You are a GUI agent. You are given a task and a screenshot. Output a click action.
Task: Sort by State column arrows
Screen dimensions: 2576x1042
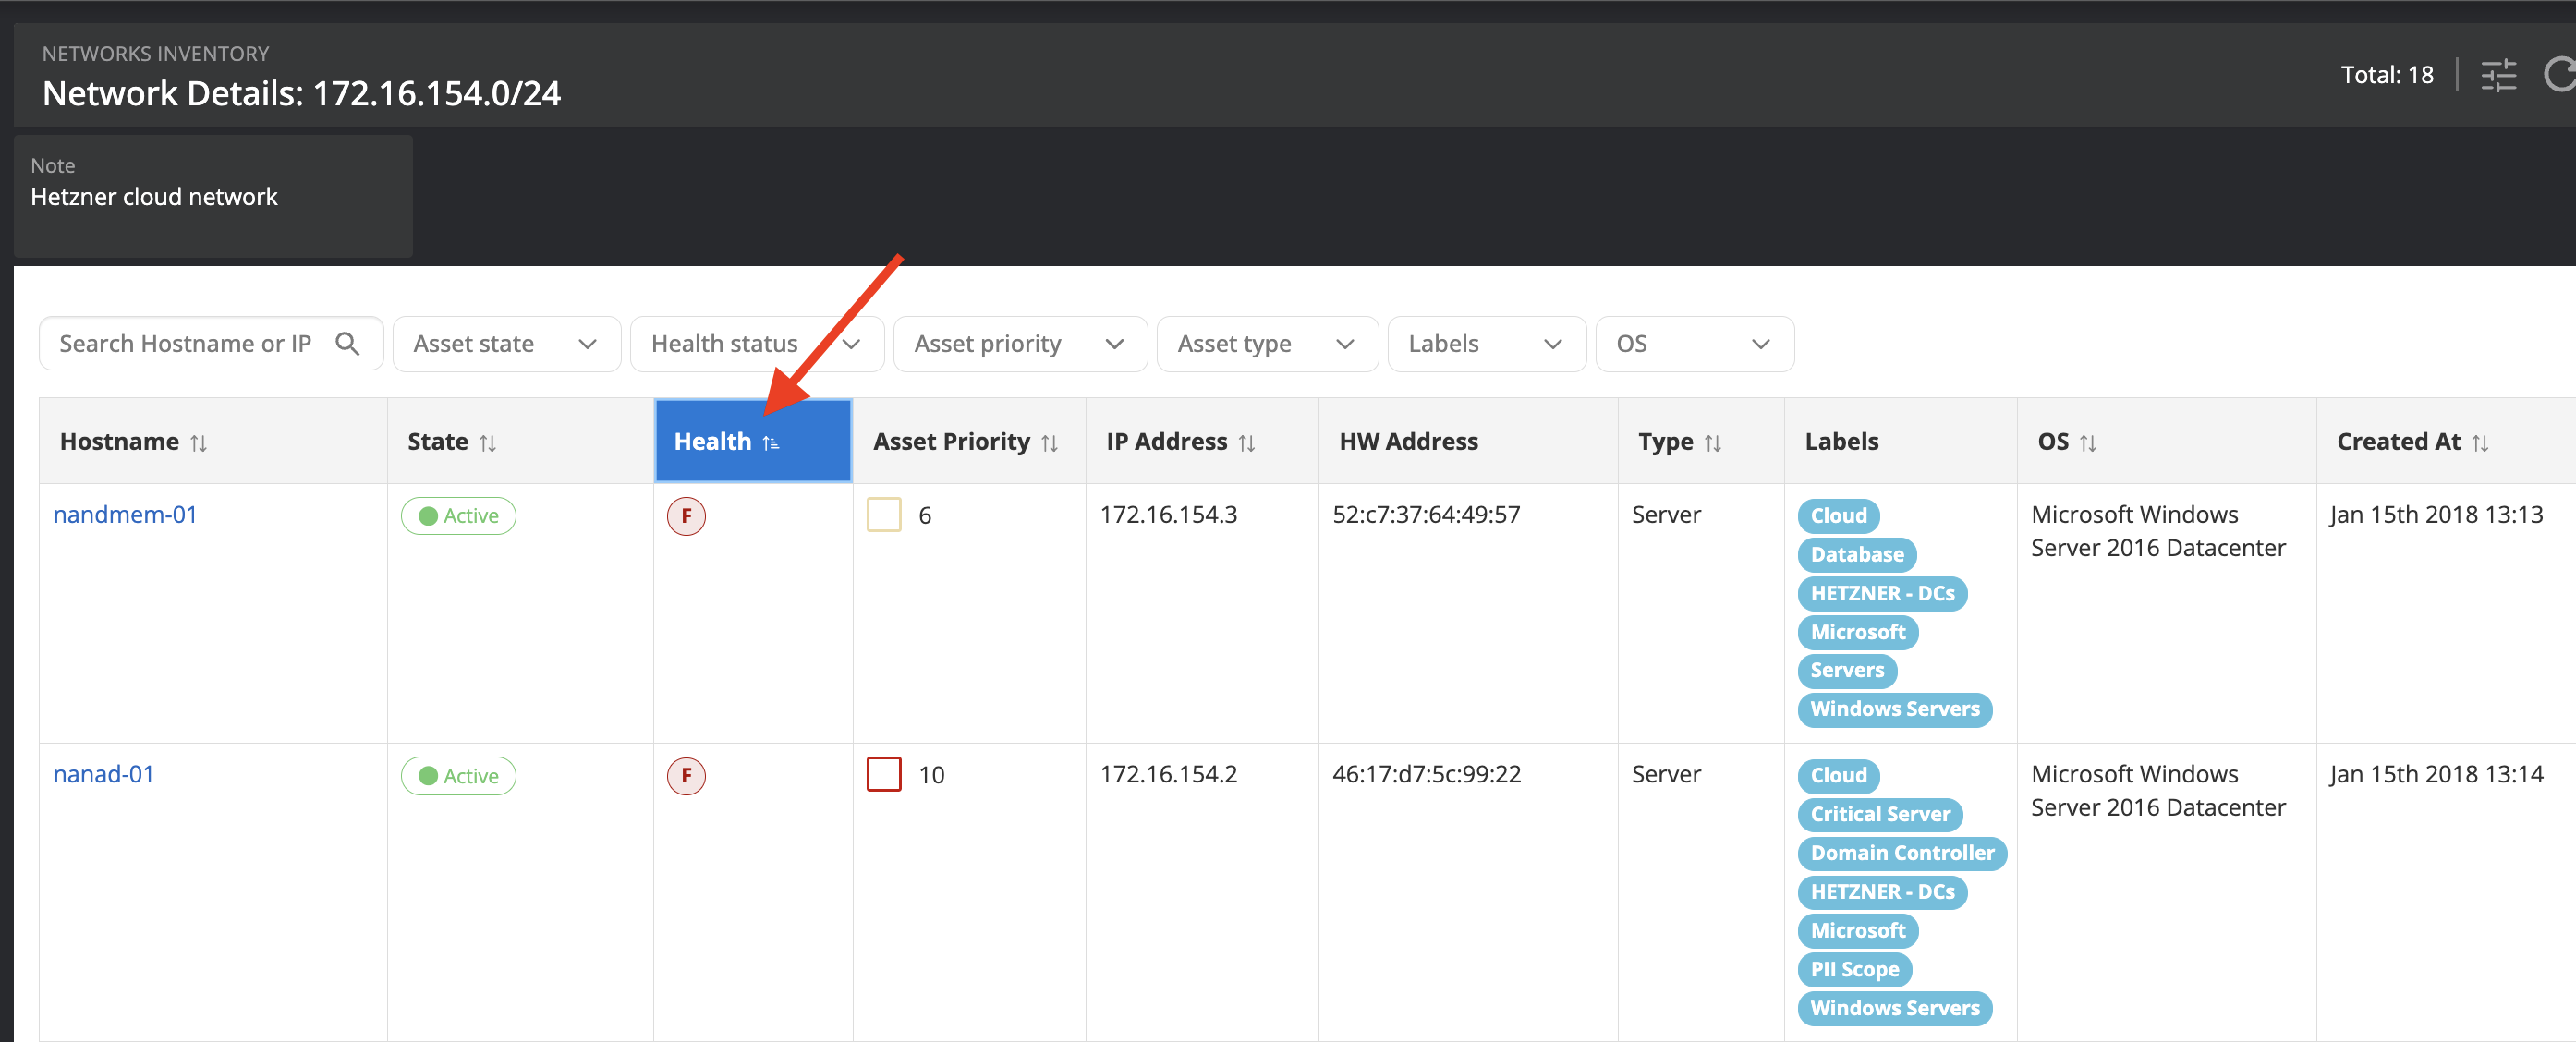(x=488, y=443)
